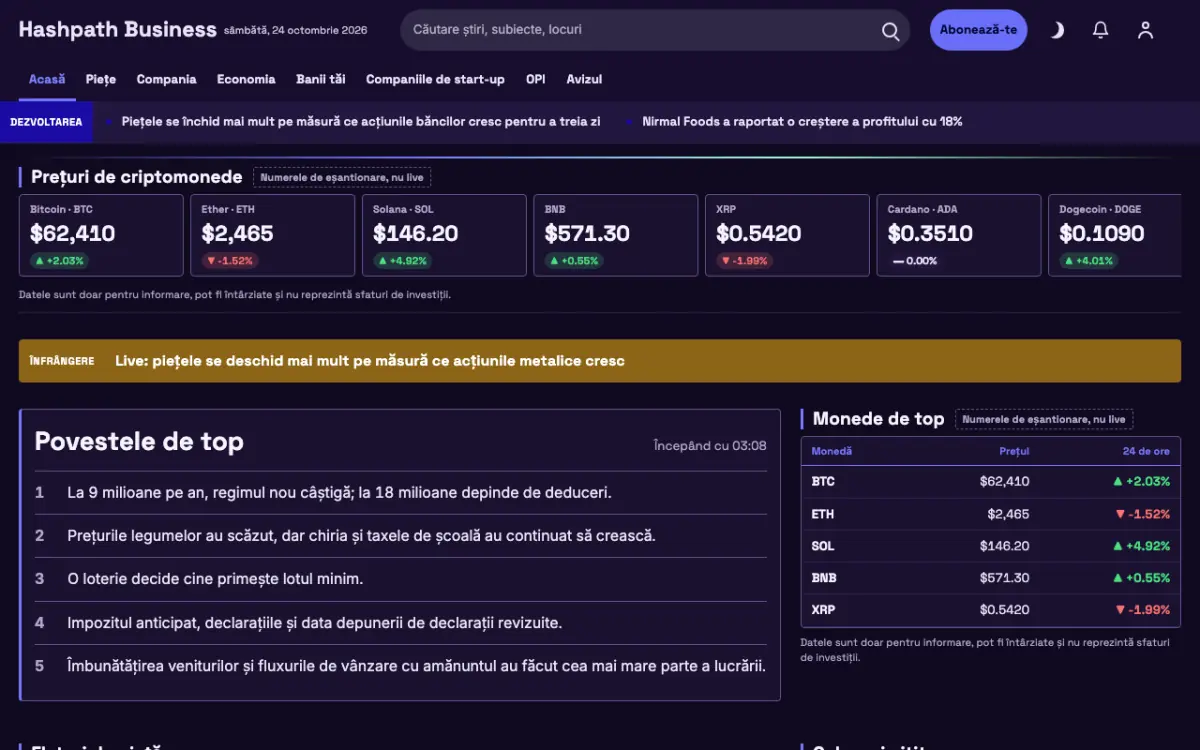The width and height of the screenshot is (1200, 750).
Task: Open the Compania tab
Action: (x=166, y=80)
